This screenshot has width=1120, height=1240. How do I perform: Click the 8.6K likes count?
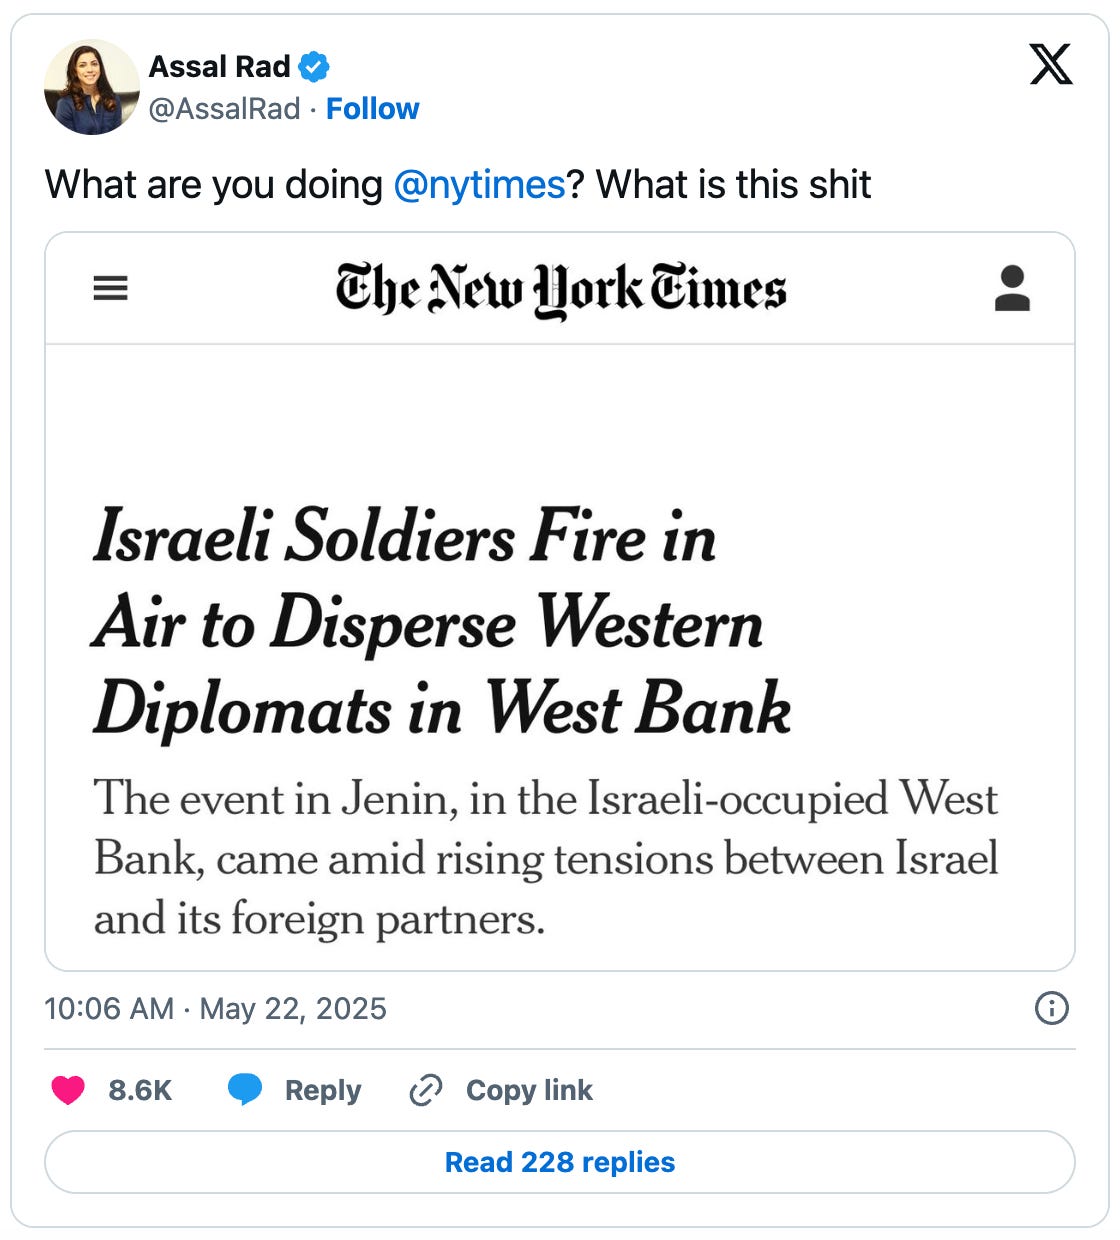point(140,1090)
